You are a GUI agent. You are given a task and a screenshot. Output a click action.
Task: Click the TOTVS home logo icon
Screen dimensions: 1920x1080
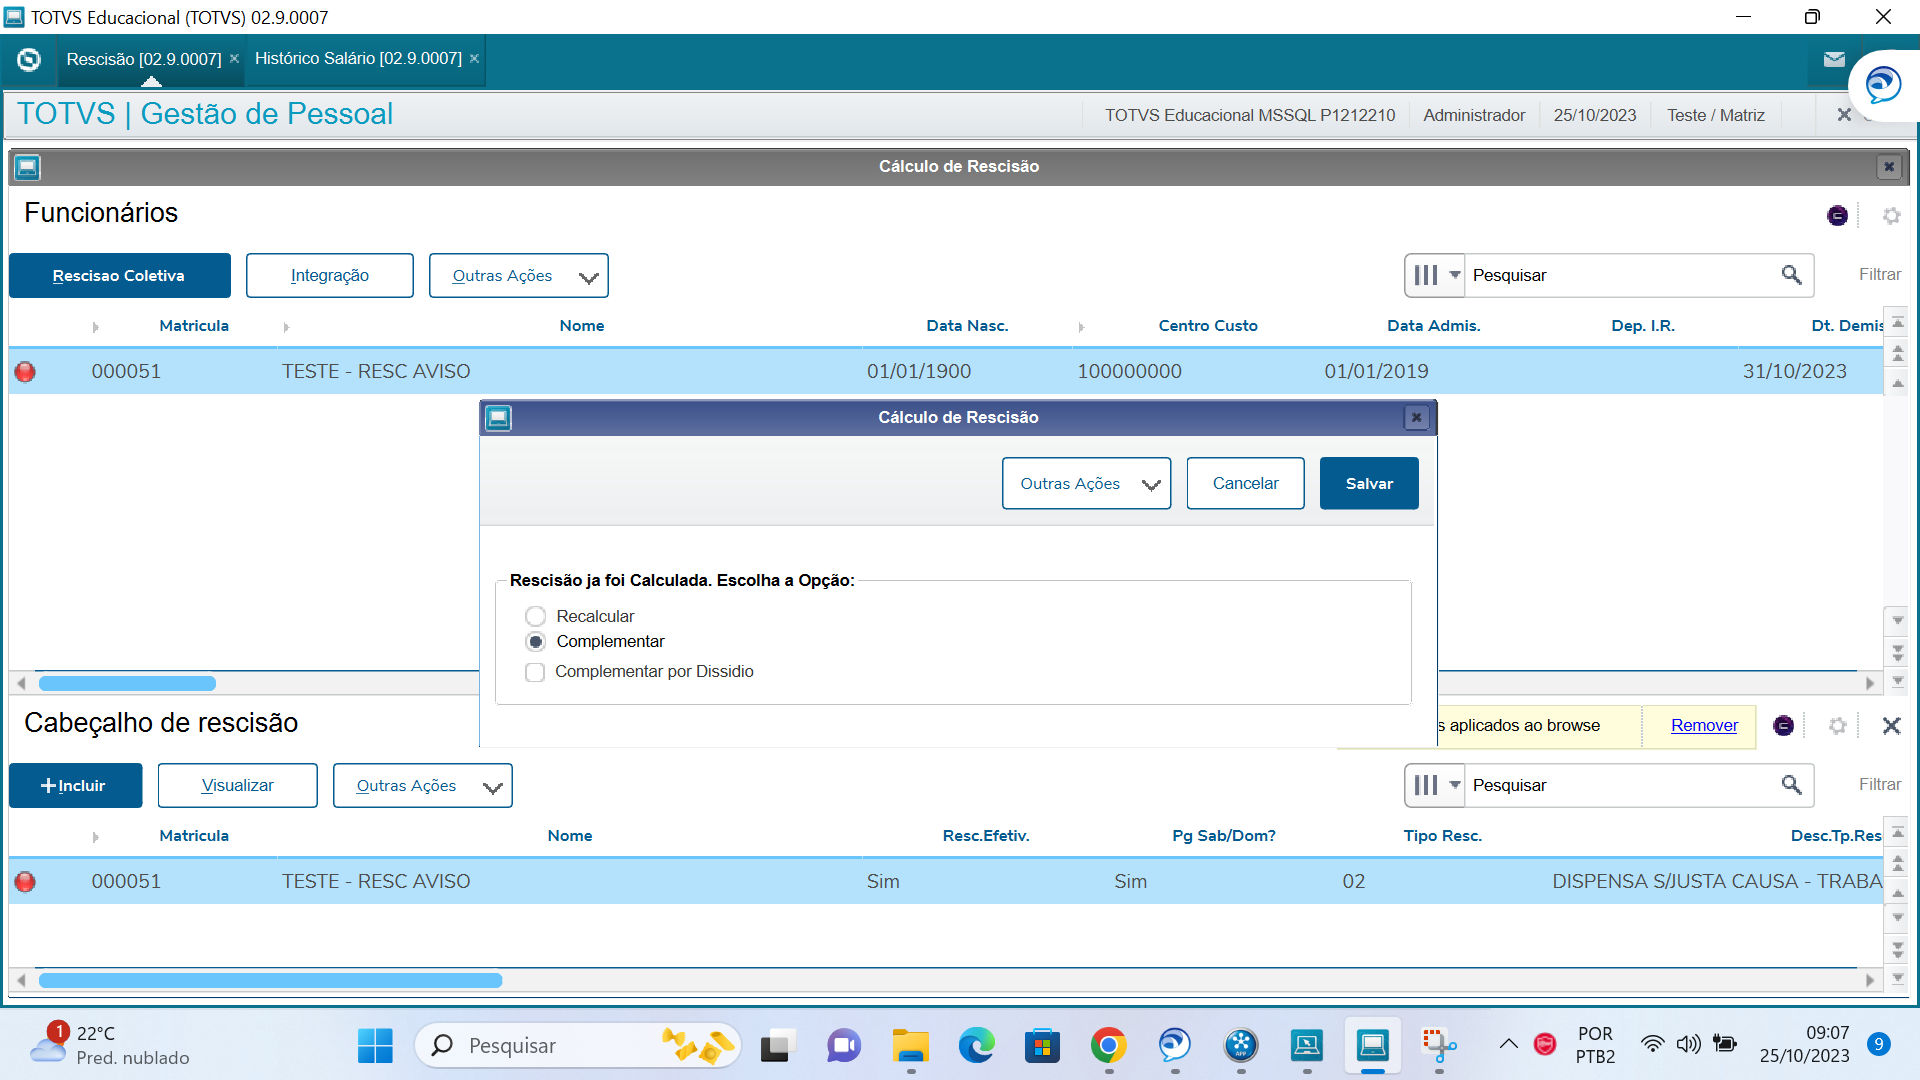[x=29, y=59]
